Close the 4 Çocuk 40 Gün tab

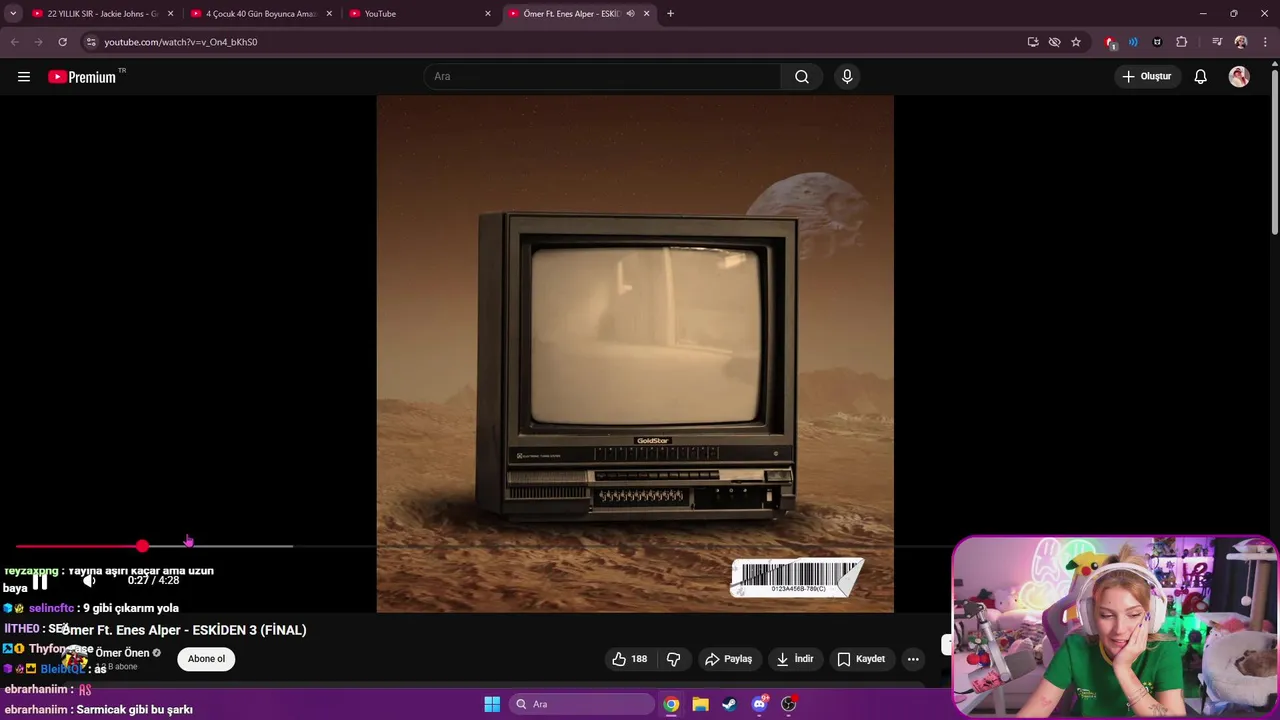(x=329, y=14)
